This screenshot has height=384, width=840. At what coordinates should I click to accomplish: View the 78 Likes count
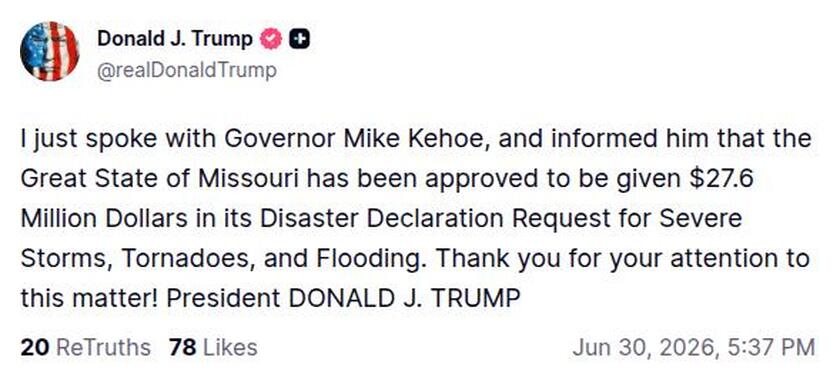[x=213, y=348]
